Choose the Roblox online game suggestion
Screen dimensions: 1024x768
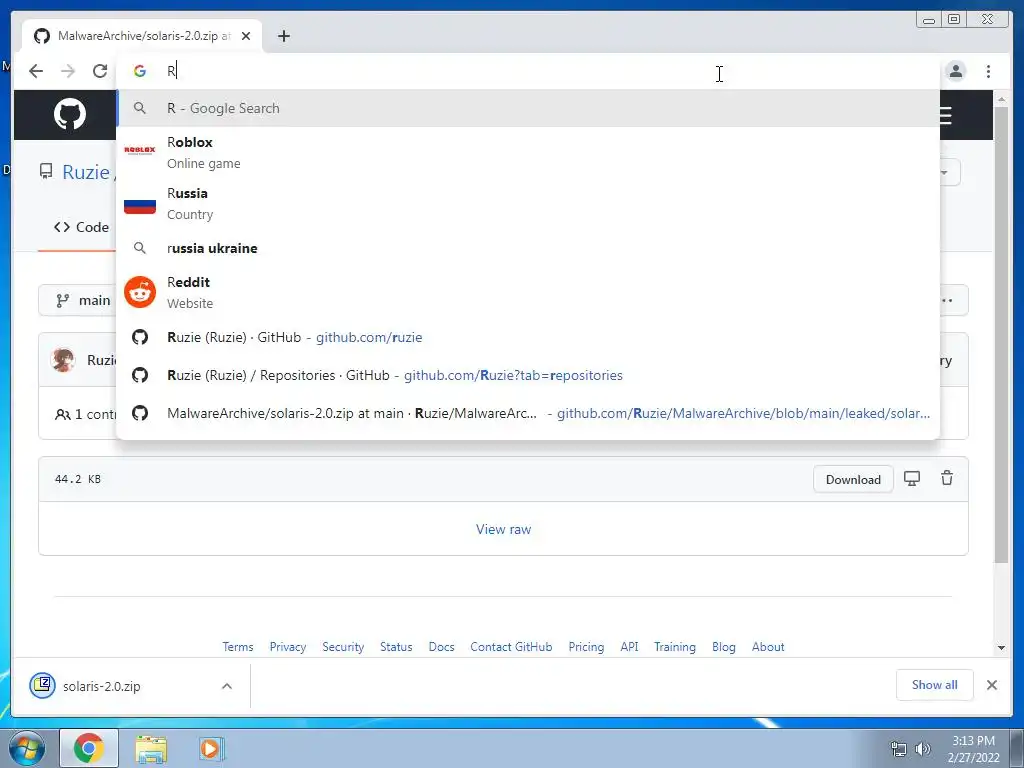coord(528,152)
